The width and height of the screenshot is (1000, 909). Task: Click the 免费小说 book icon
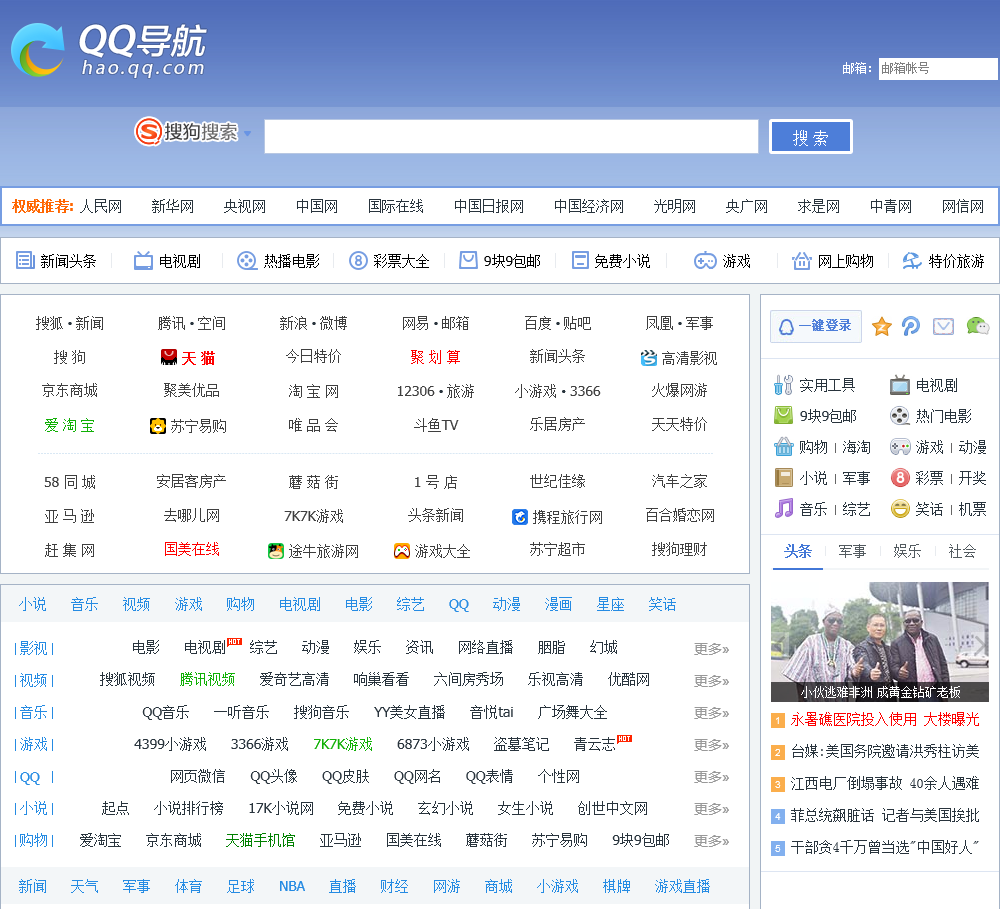click(580, 260)
